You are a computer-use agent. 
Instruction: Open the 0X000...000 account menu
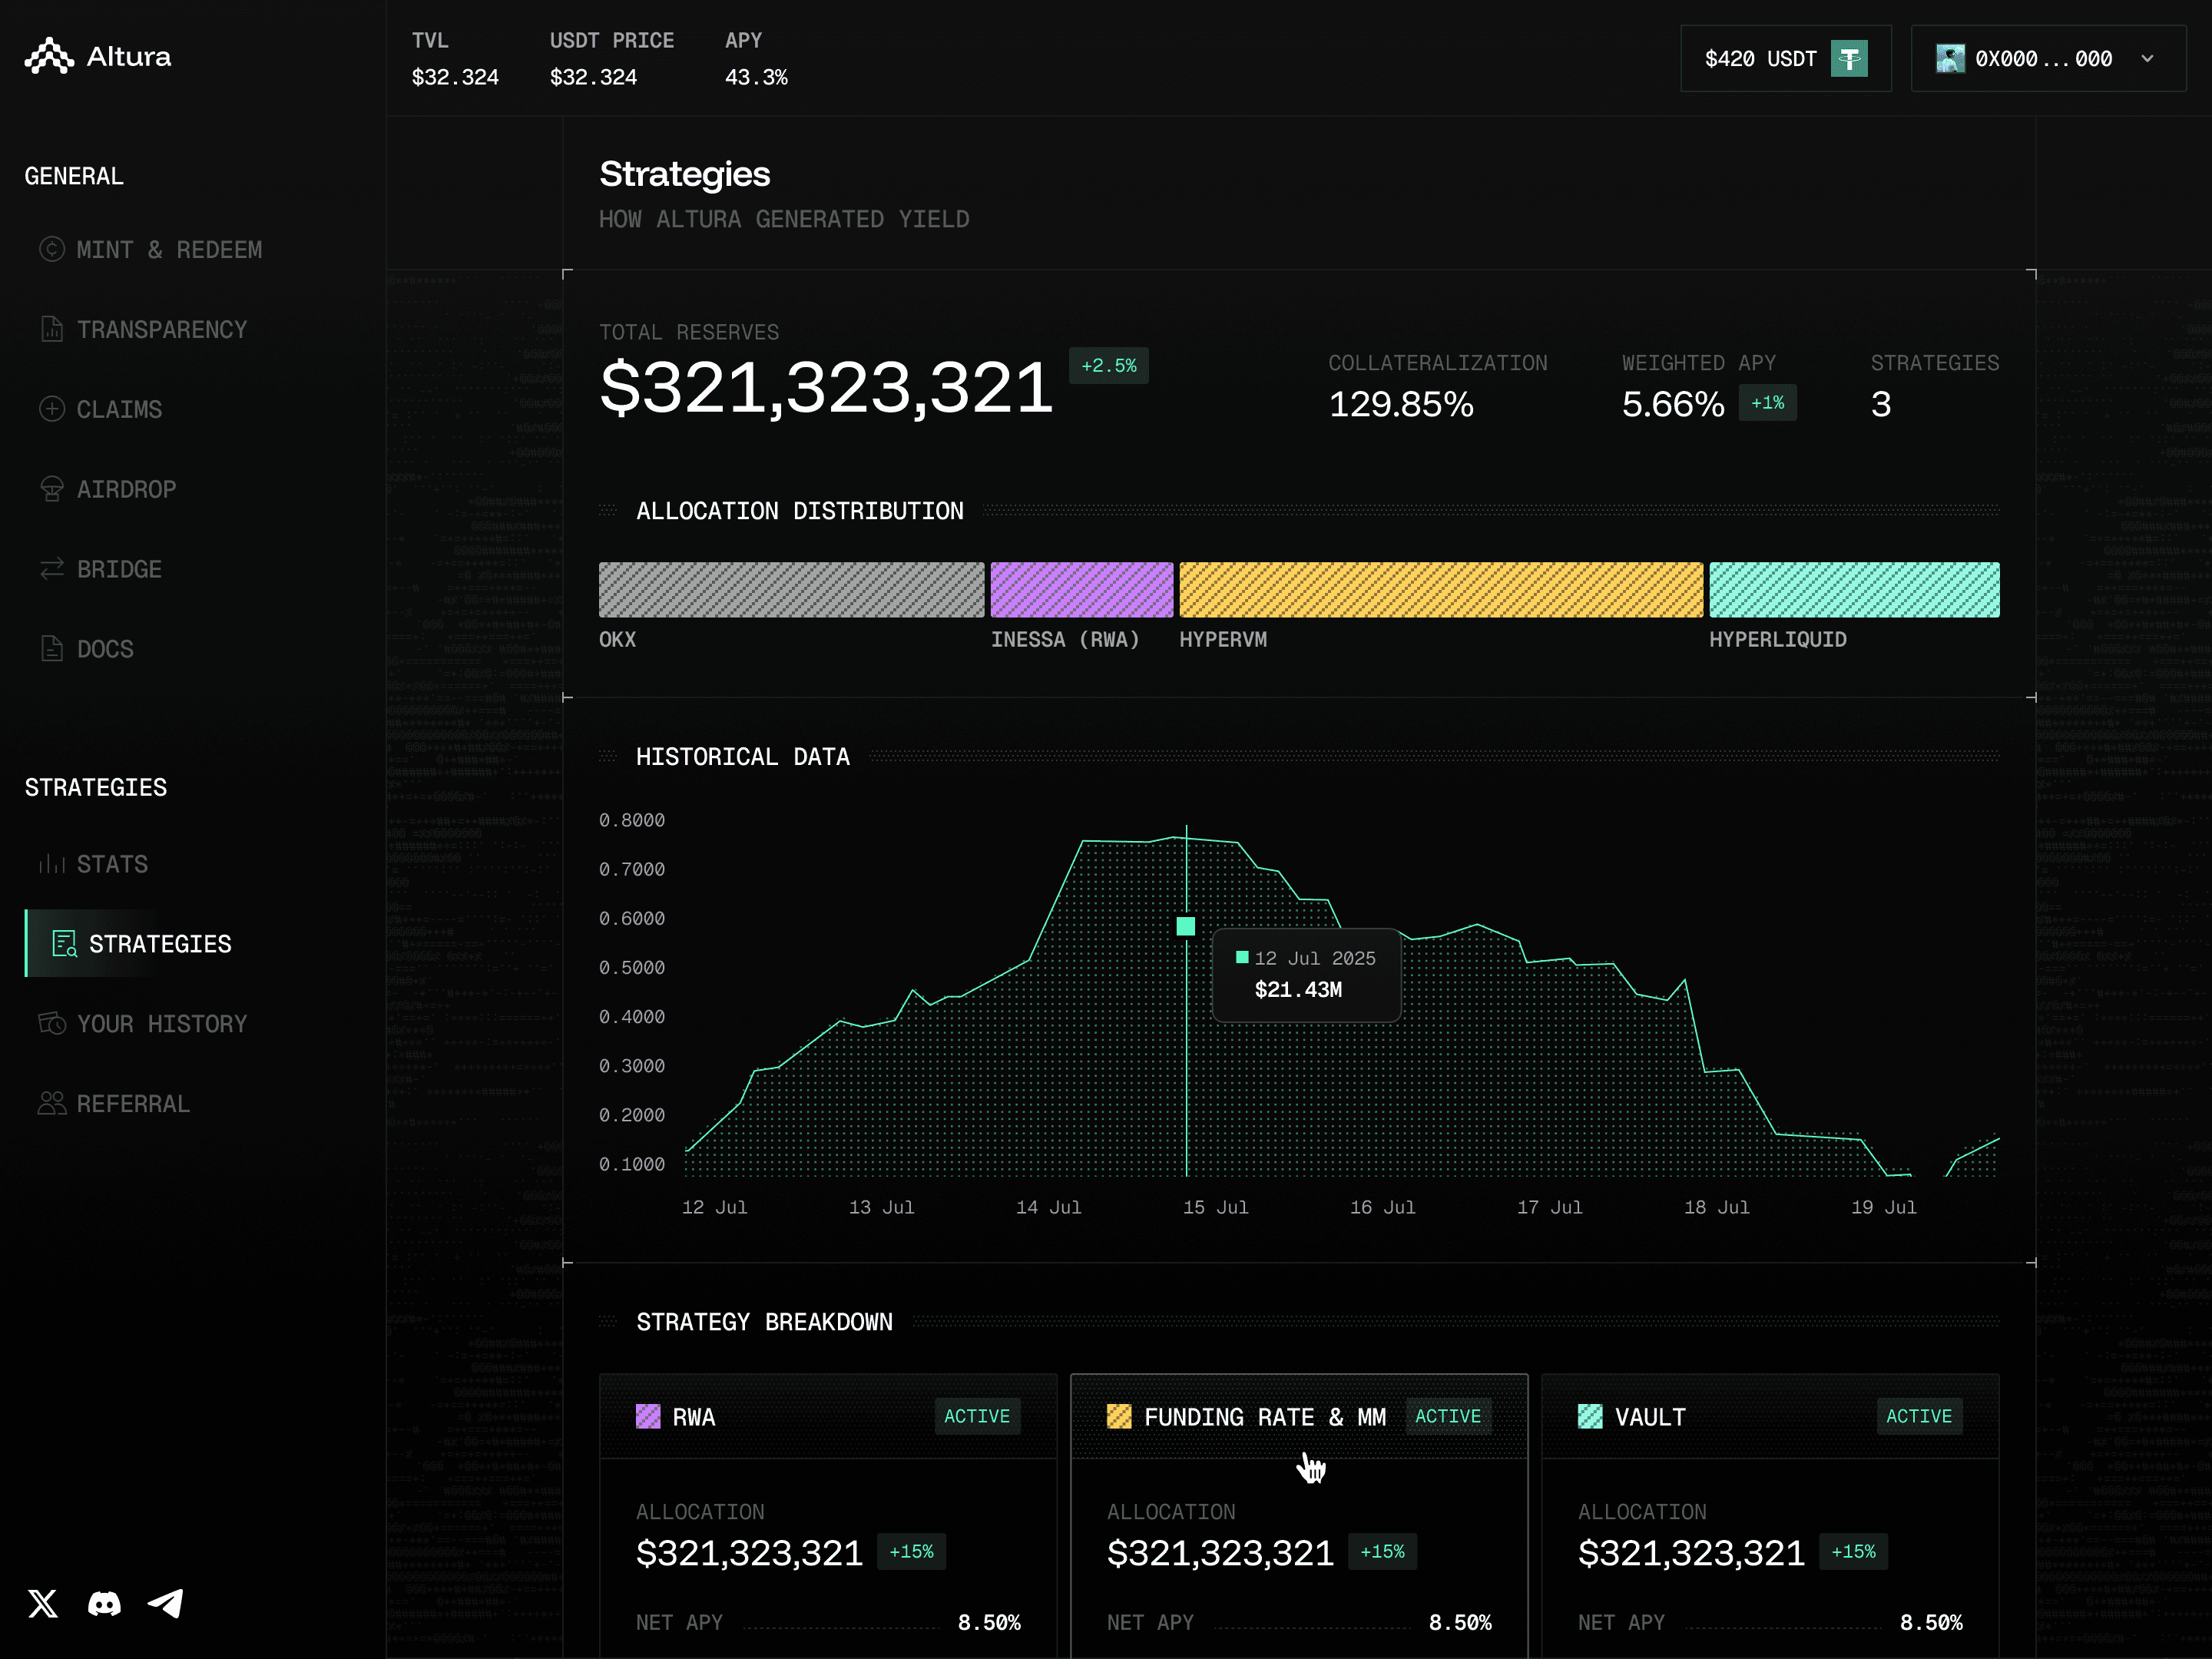2043,59
